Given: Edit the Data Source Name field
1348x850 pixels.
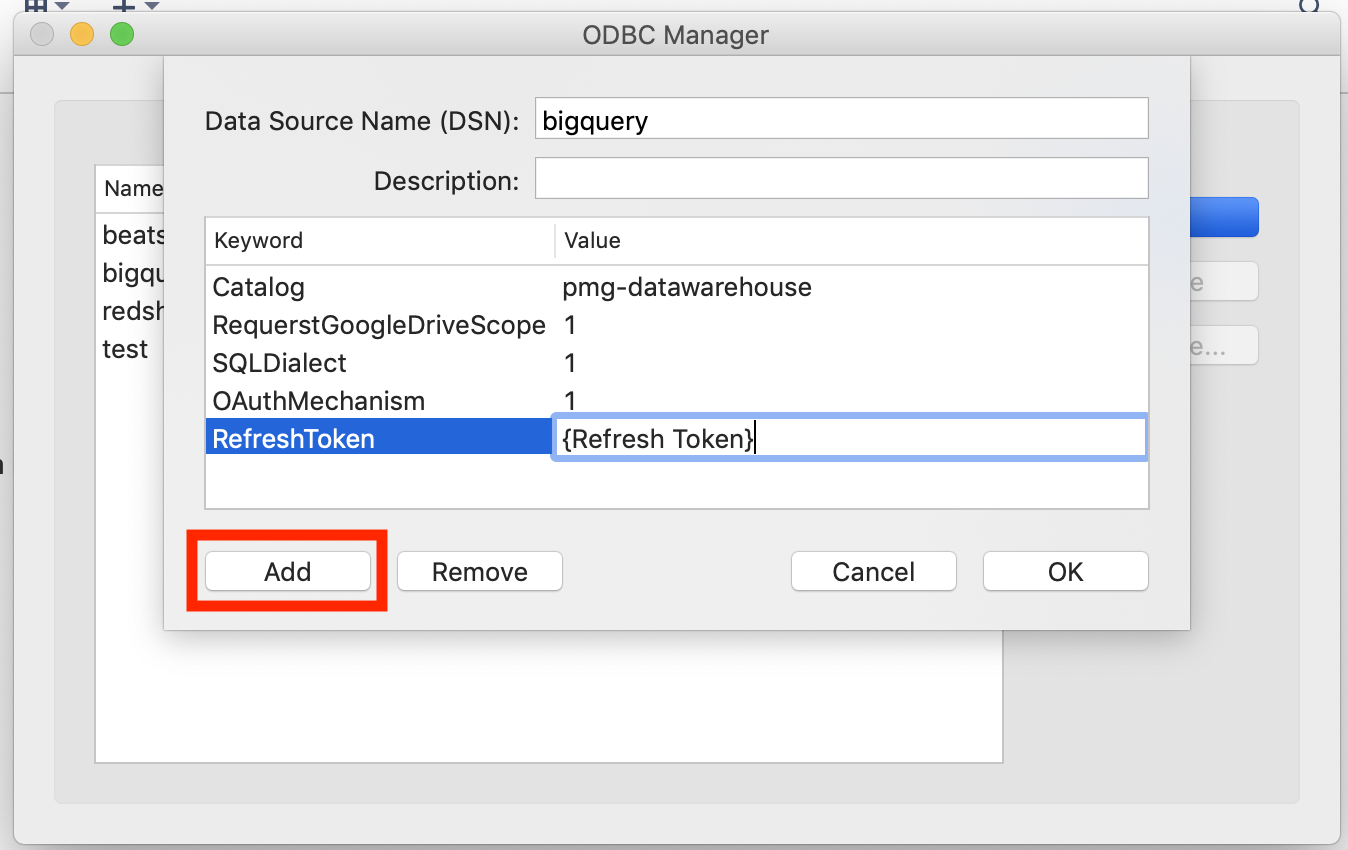Looking at the screenshot, I should coord(841,118).
